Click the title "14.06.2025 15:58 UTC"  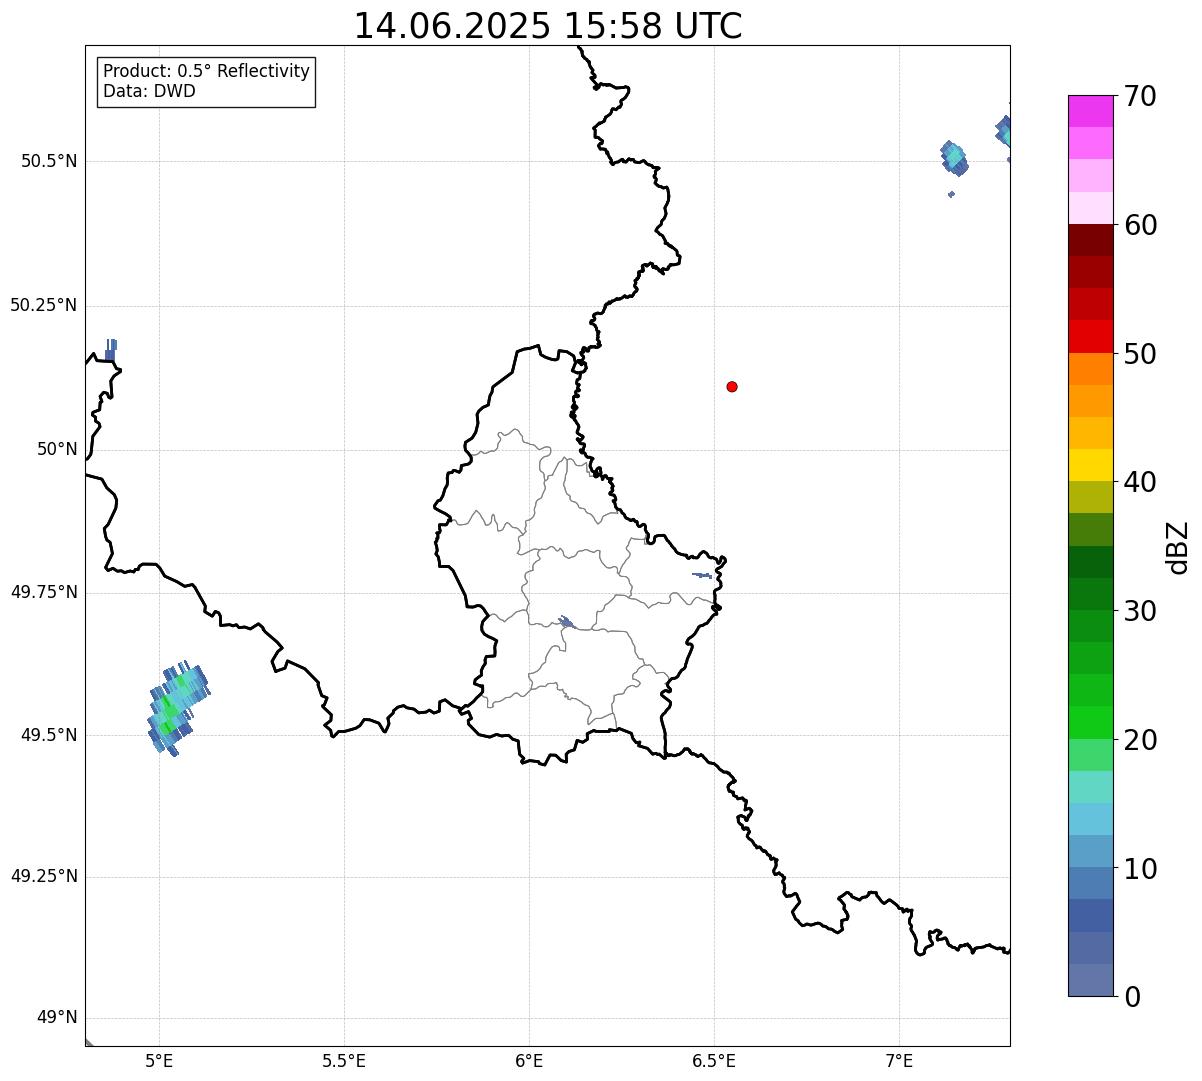coord(548,26)
